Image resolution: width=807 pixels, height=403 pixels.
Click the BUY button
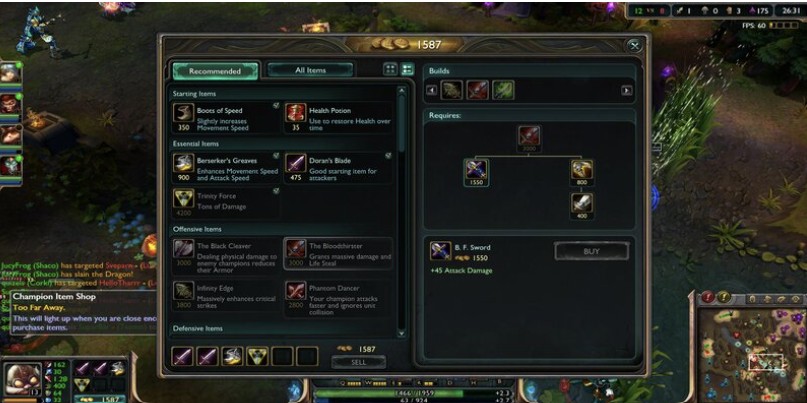pos(591,252)
